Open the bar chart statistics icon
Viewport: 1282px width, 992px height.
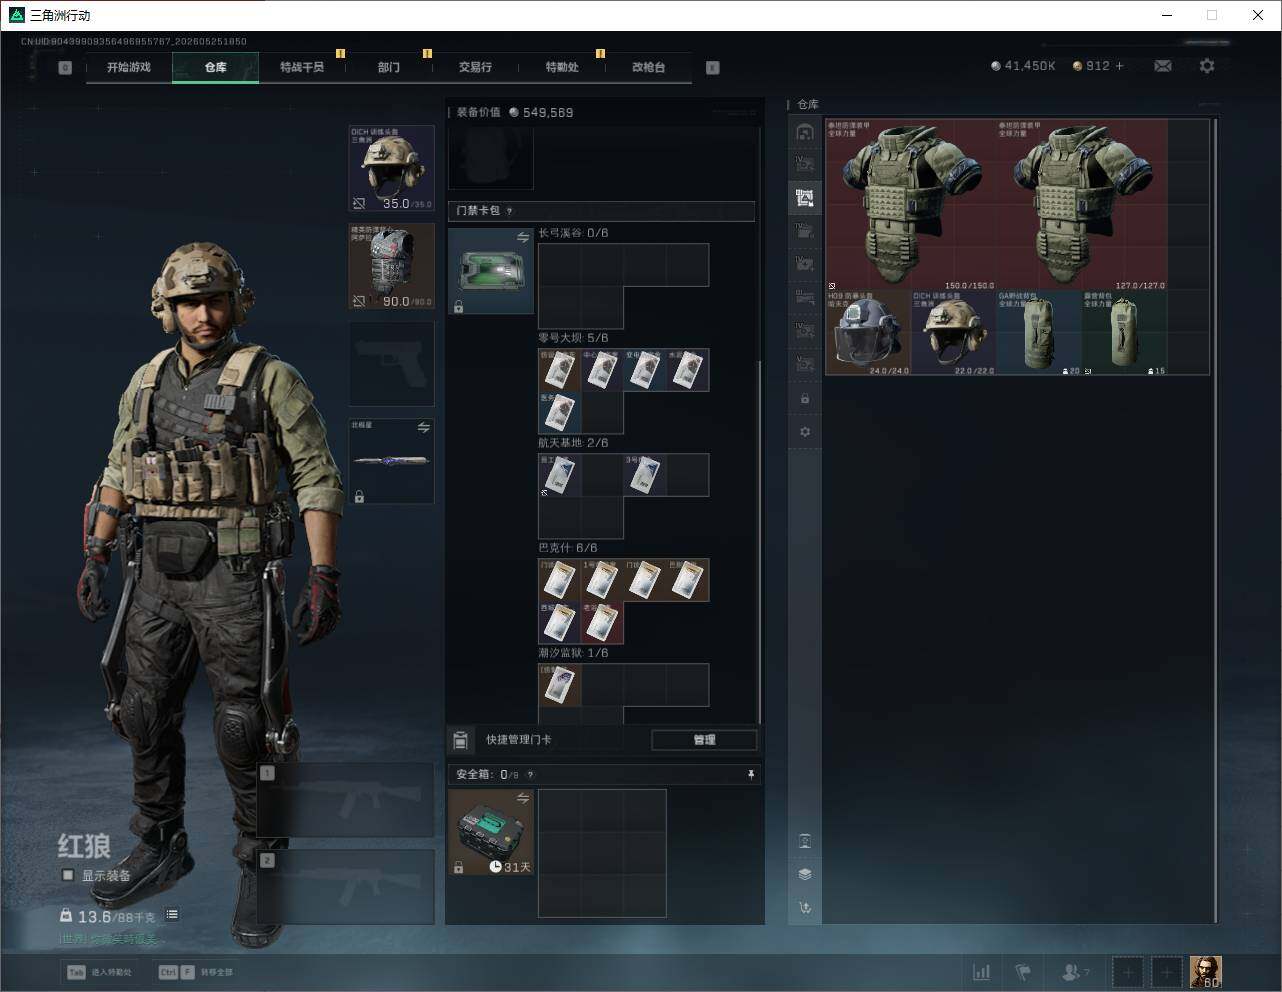[x=982, y=972]
